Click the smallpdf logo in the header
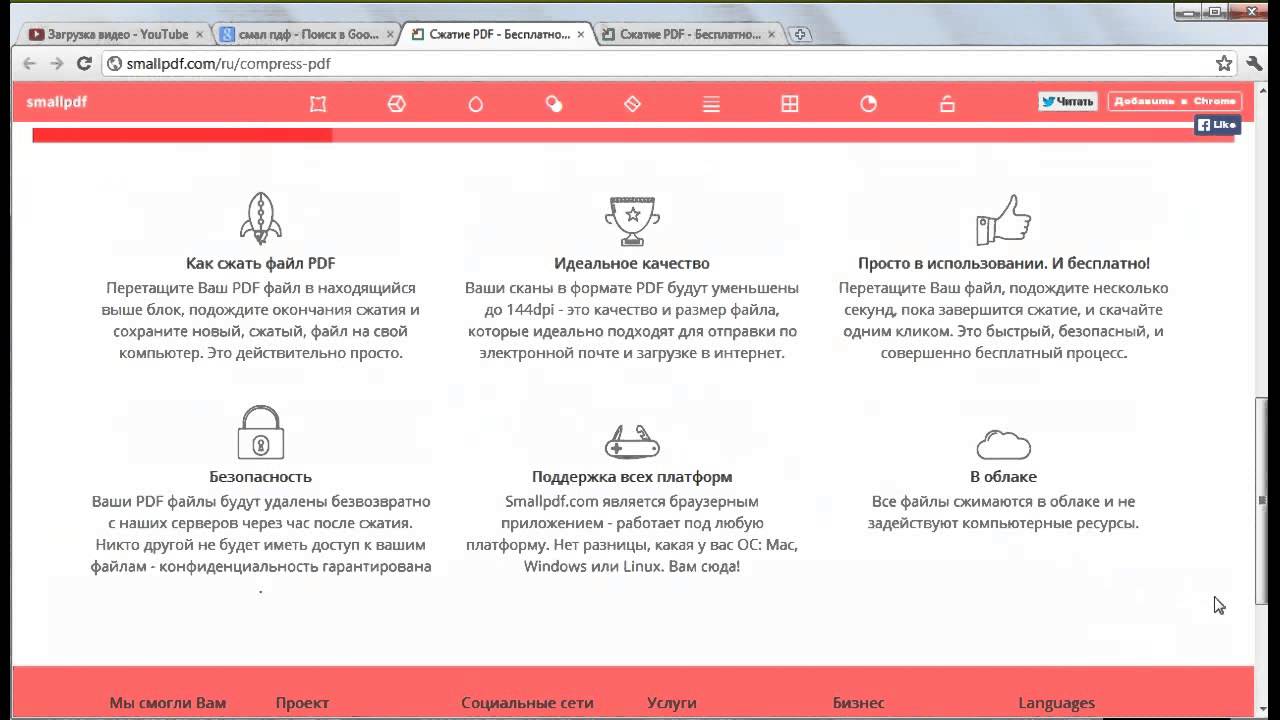The height and width of the screenshot is (720, 1280). tap(57, 102)
